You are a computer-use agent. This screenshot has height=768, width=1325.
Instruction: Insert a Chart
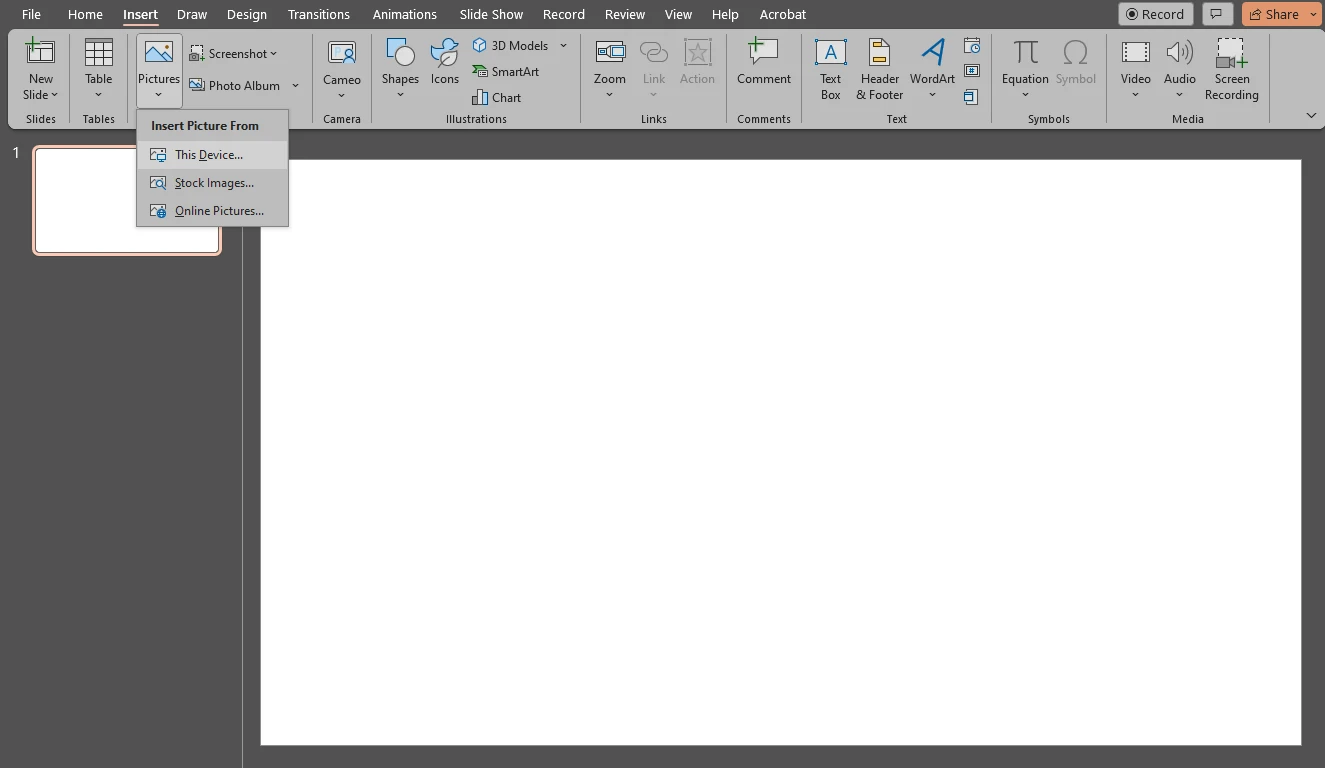[x=497, y=97]
